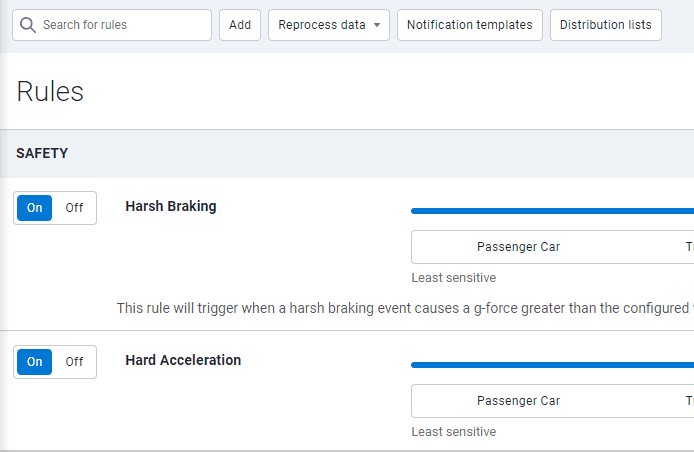
Task: Adjust the Harsh Braking sensitivity slider
Action: click(550, 211)
